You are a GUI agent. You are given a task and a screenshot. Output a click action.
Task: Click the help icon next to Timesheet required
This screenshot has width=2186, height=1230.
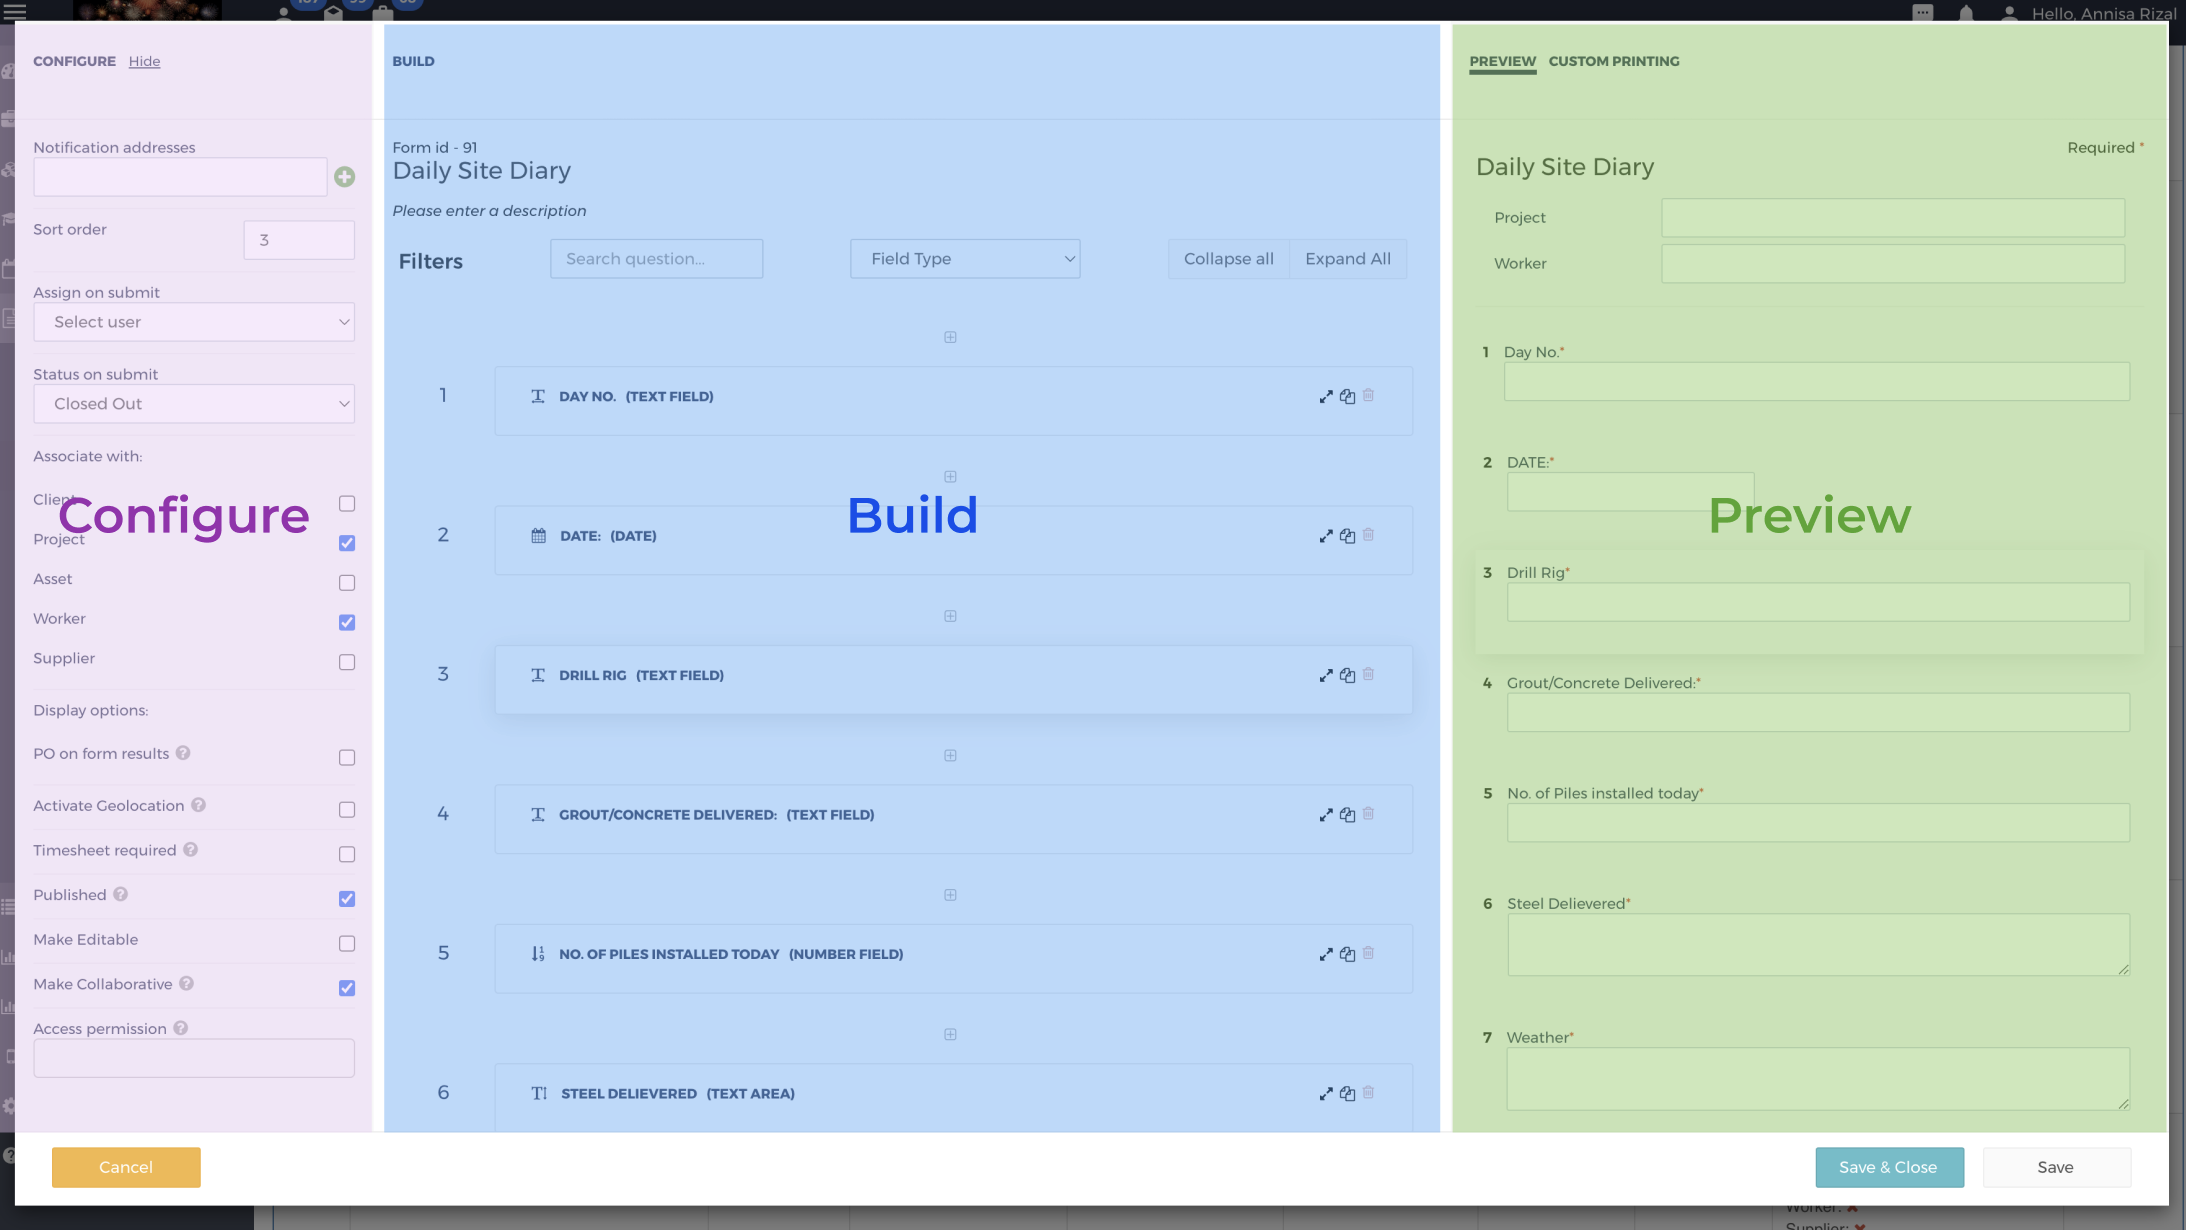click(192, 850)
